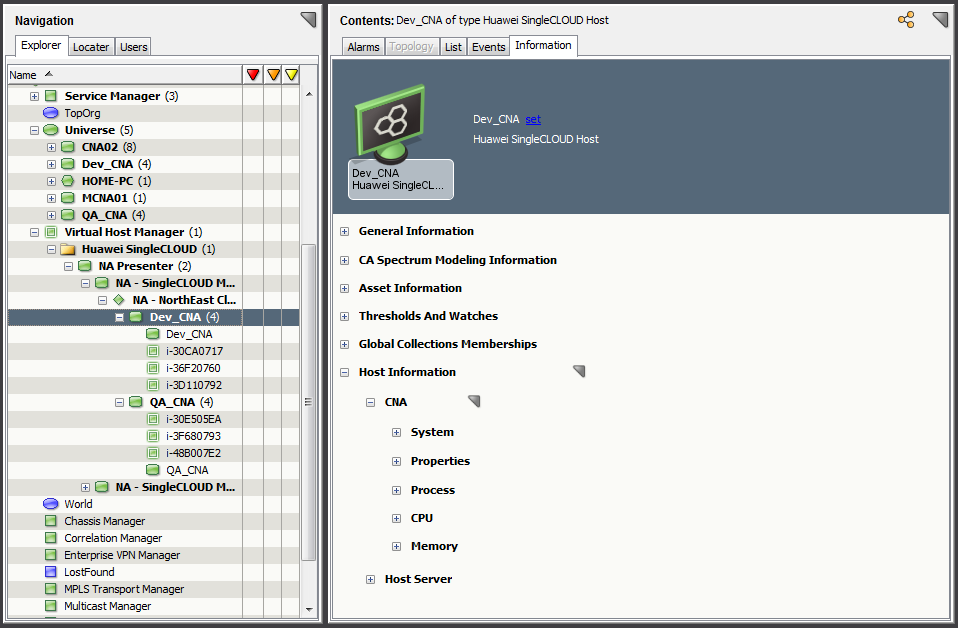Expand the CPU subsection
The height and width of the screenshot is (628, 958).
(x=397, y=519)
